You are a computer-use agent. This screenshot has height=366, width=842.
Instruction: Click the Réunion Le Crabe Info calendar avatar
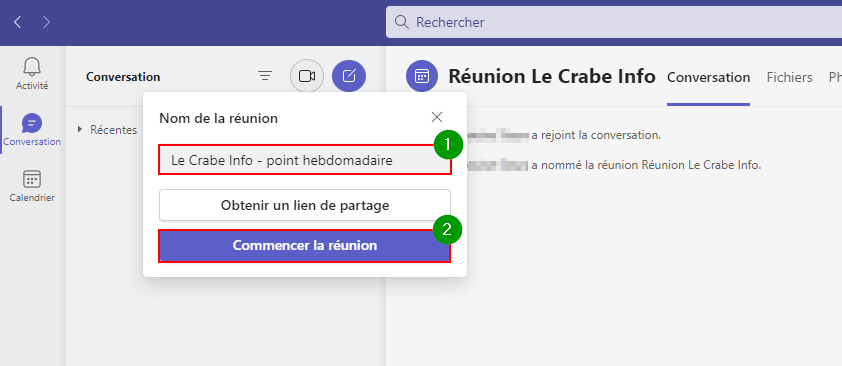click(x=422, y=76)
